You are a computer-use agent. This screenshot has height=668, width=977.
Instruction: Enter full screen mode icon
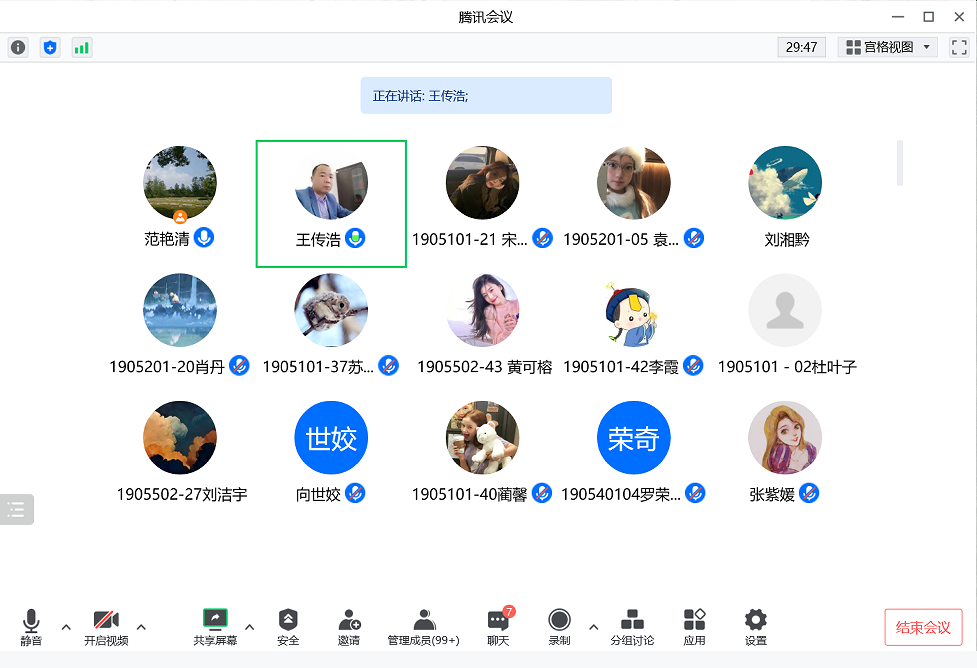coord(959,47)
